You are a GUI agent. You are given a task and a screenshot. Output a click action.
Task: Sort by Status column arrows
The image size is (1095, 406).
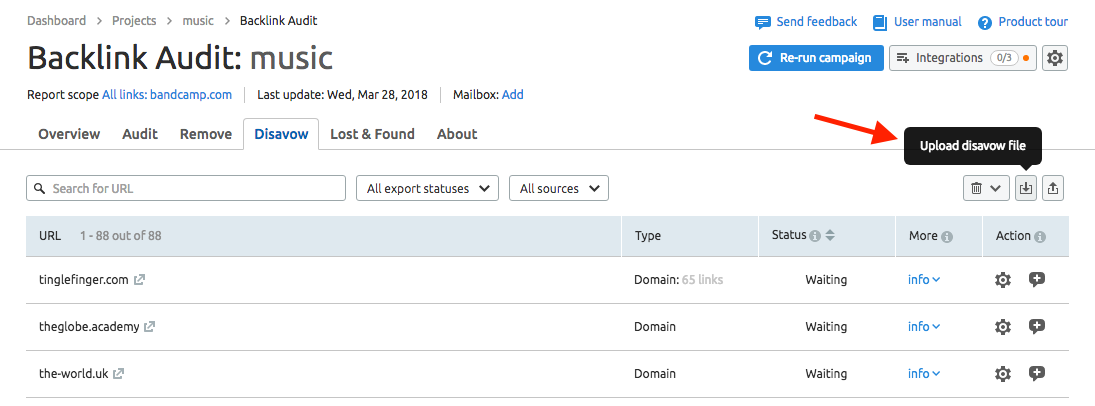830,236
